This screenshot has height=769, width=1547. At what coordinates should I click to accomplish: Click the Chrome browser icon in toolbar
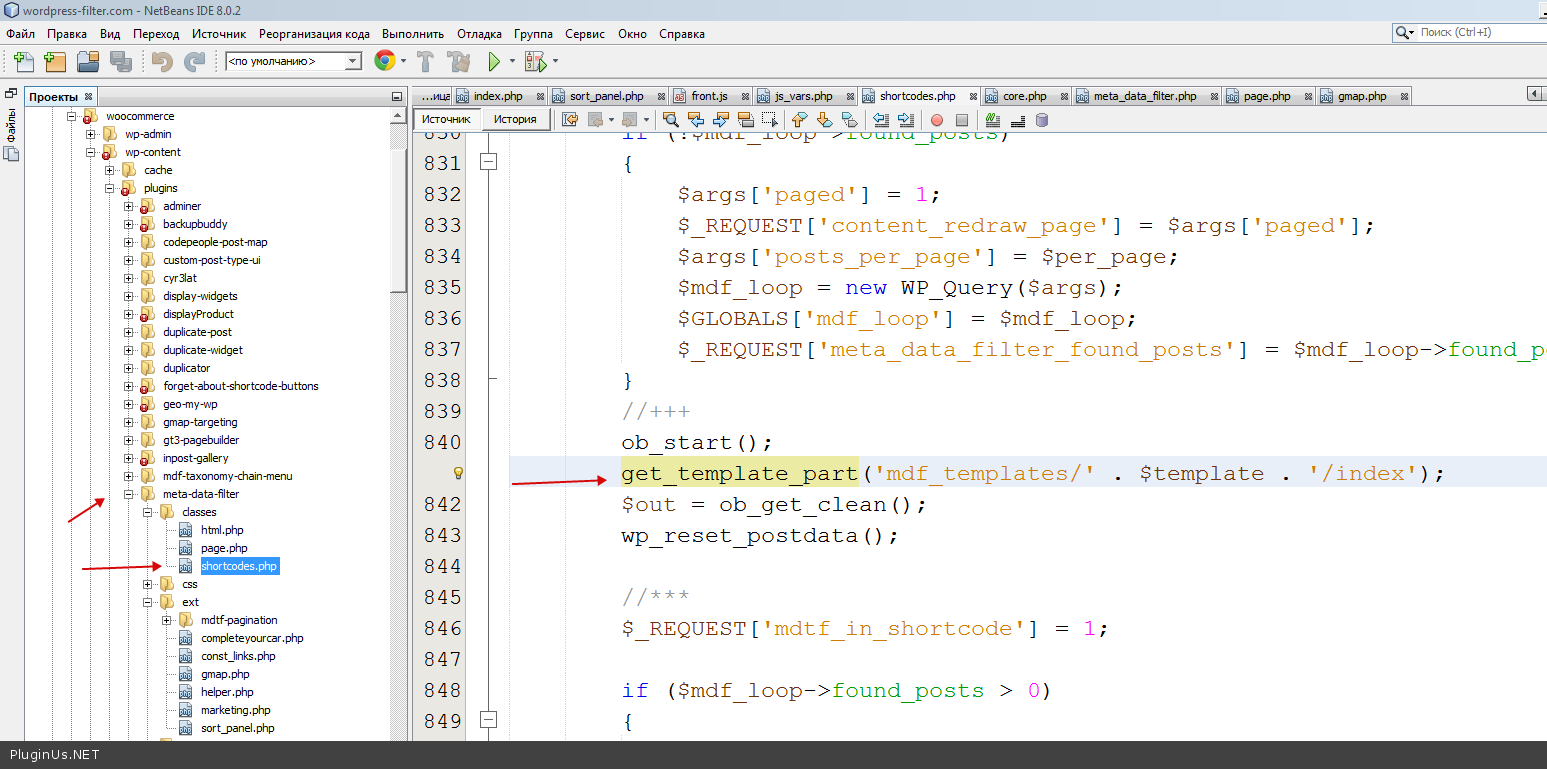coord(384,62)
